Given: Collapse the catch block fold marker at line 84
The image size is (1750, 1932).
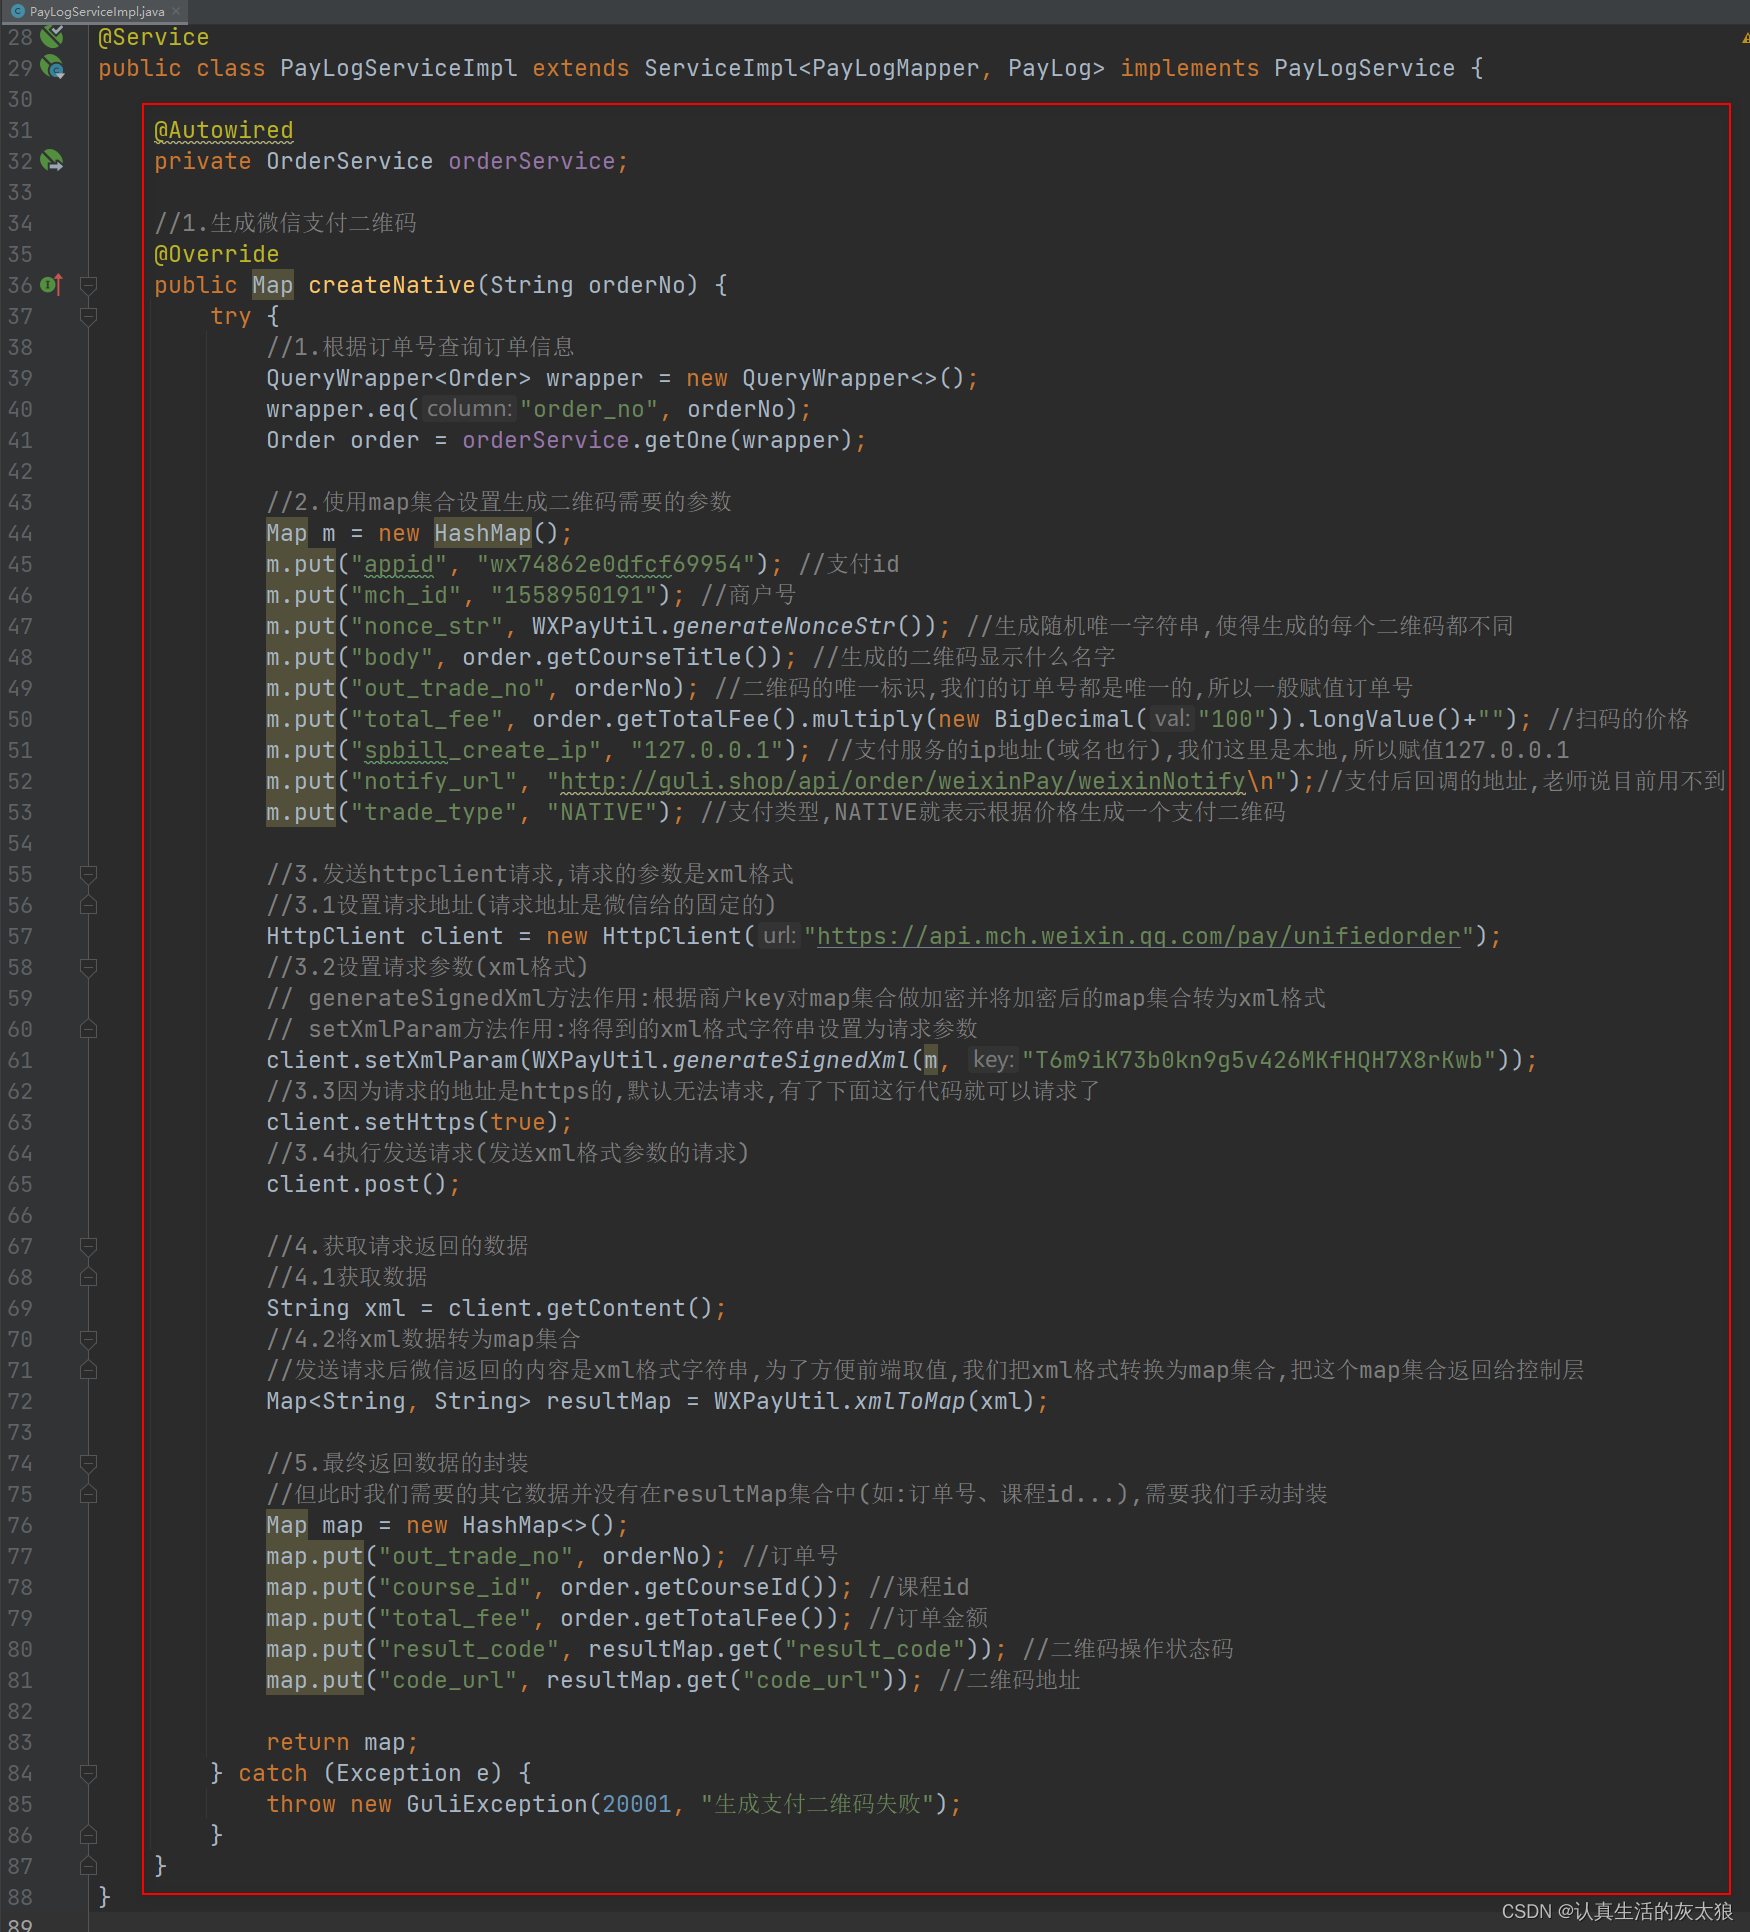Looking at the screenshot, I should pyautogui.click(x=88, y=1773).
